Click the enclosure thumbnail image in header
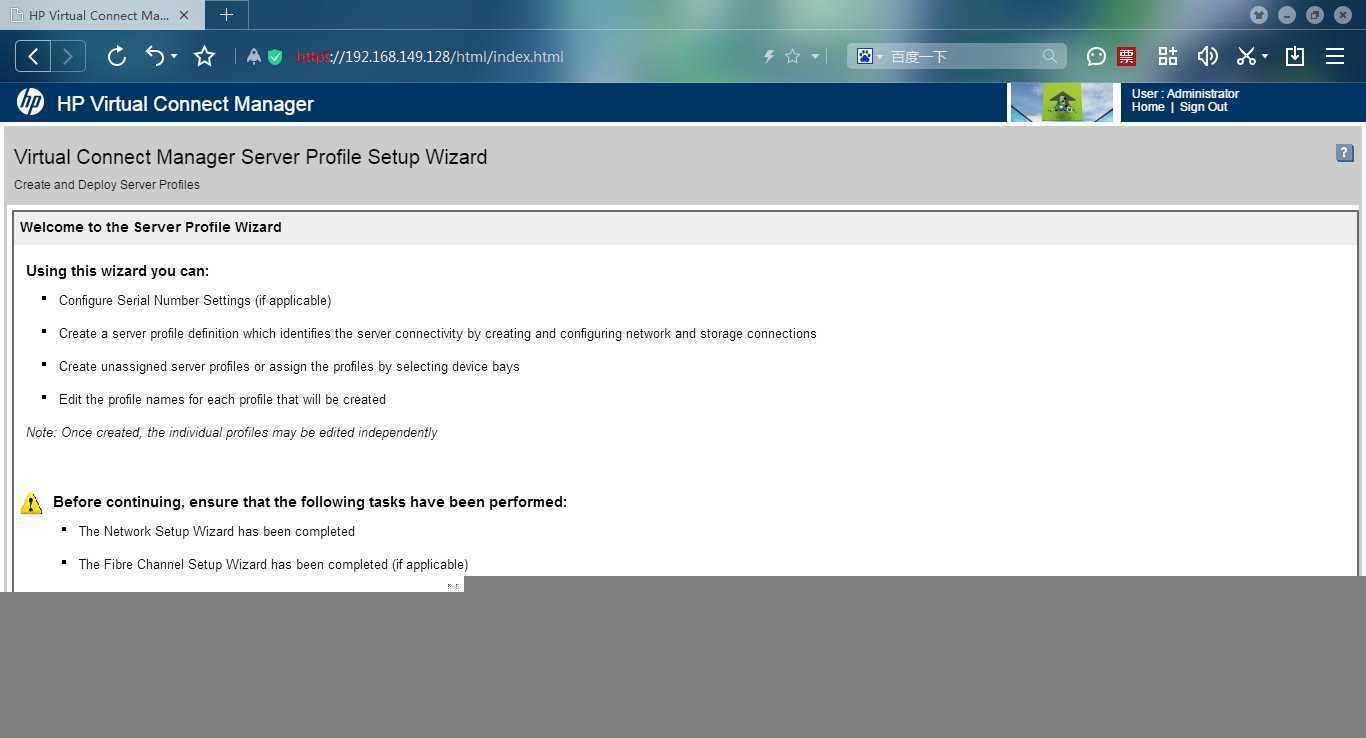 coord(1062,103)
